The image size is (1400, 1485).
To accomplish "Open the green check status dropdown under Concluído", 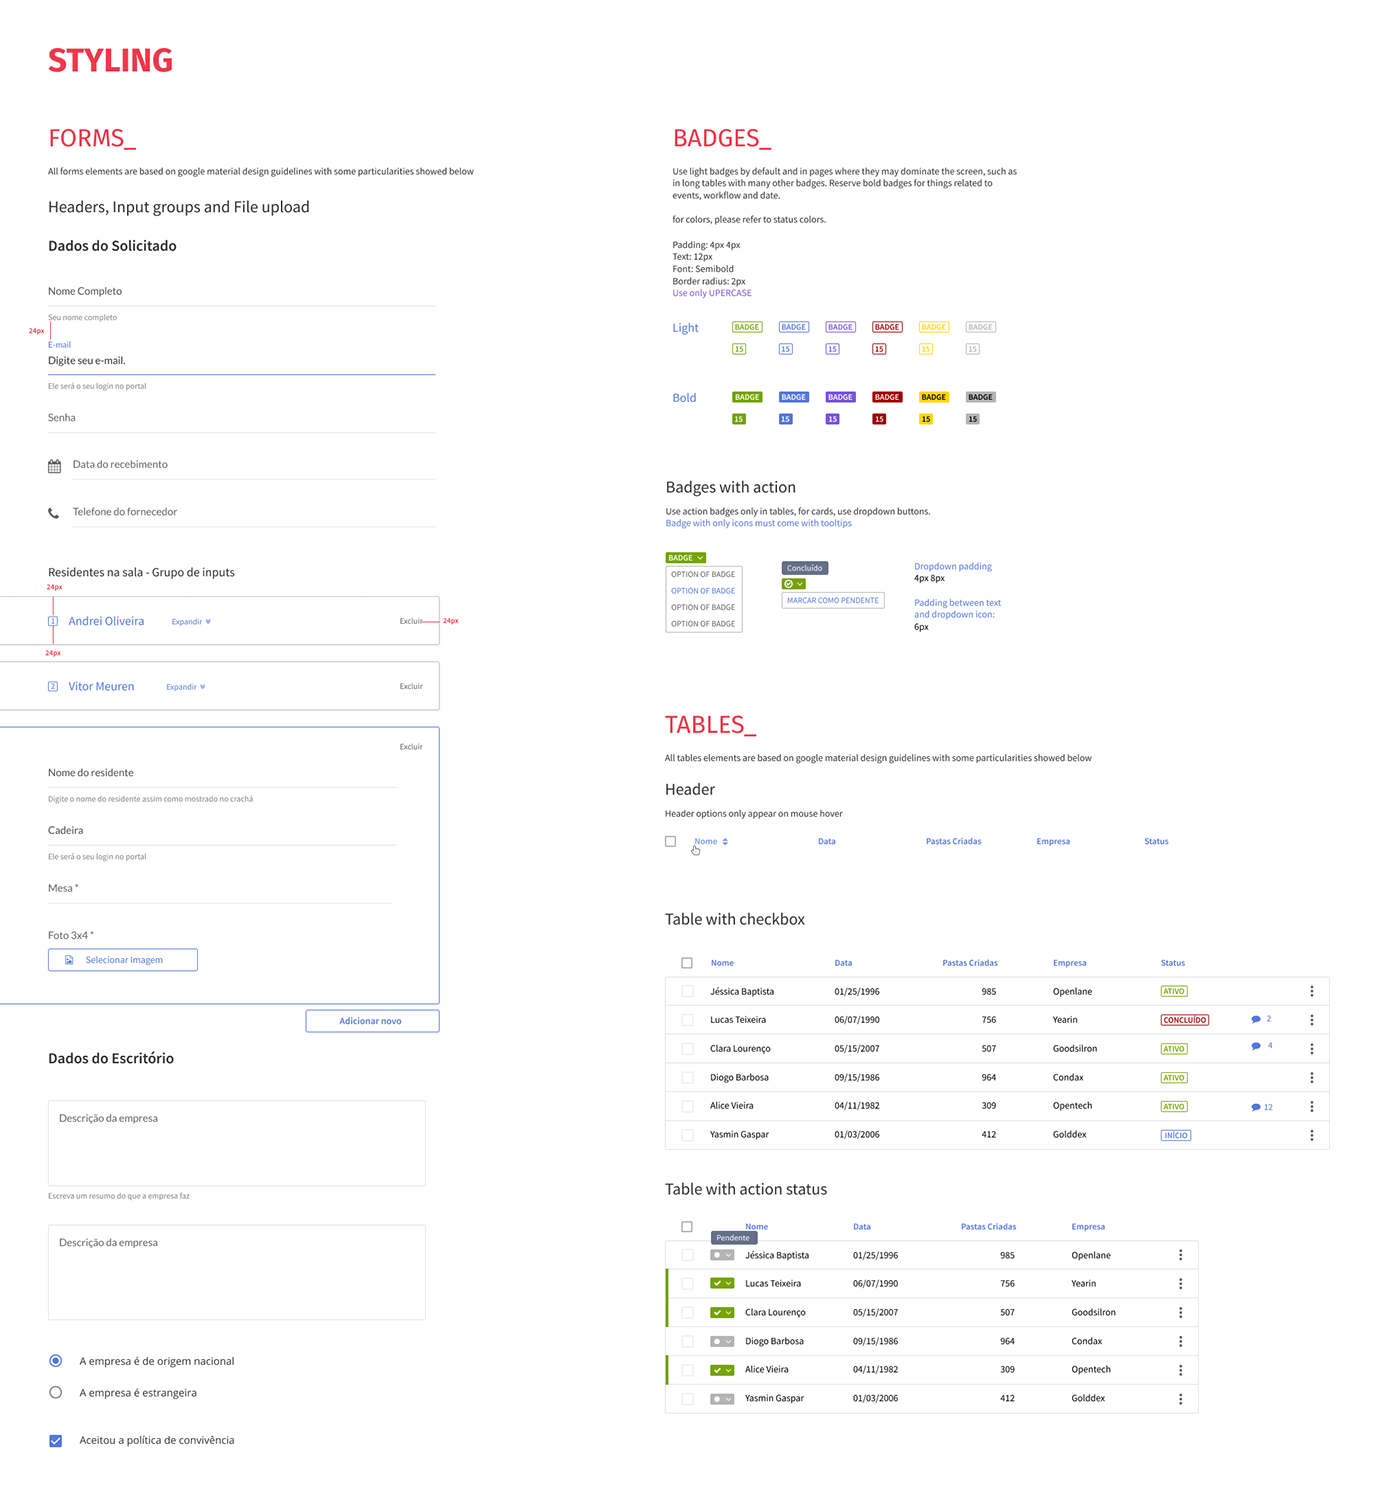I will pyautogui.click(x=793, y=584).
